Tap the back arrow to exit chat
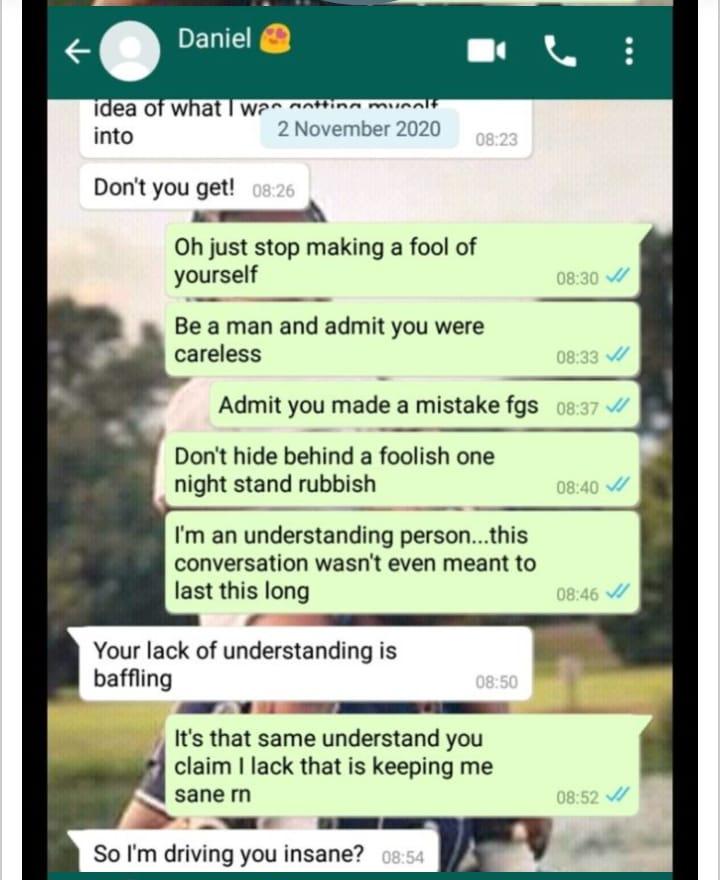 [77, 52]
